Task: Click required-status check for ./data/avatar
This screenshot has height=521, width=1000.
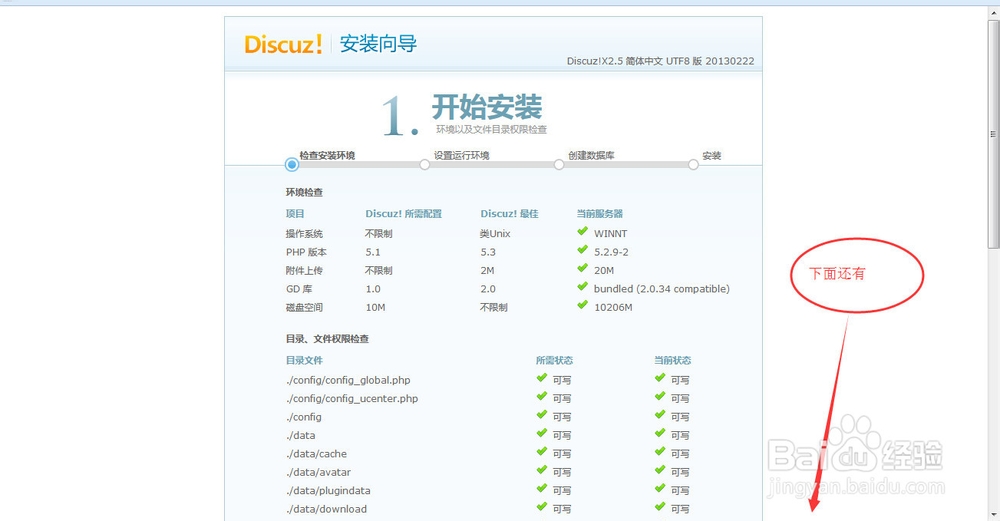Action: (x=542, y=471)
